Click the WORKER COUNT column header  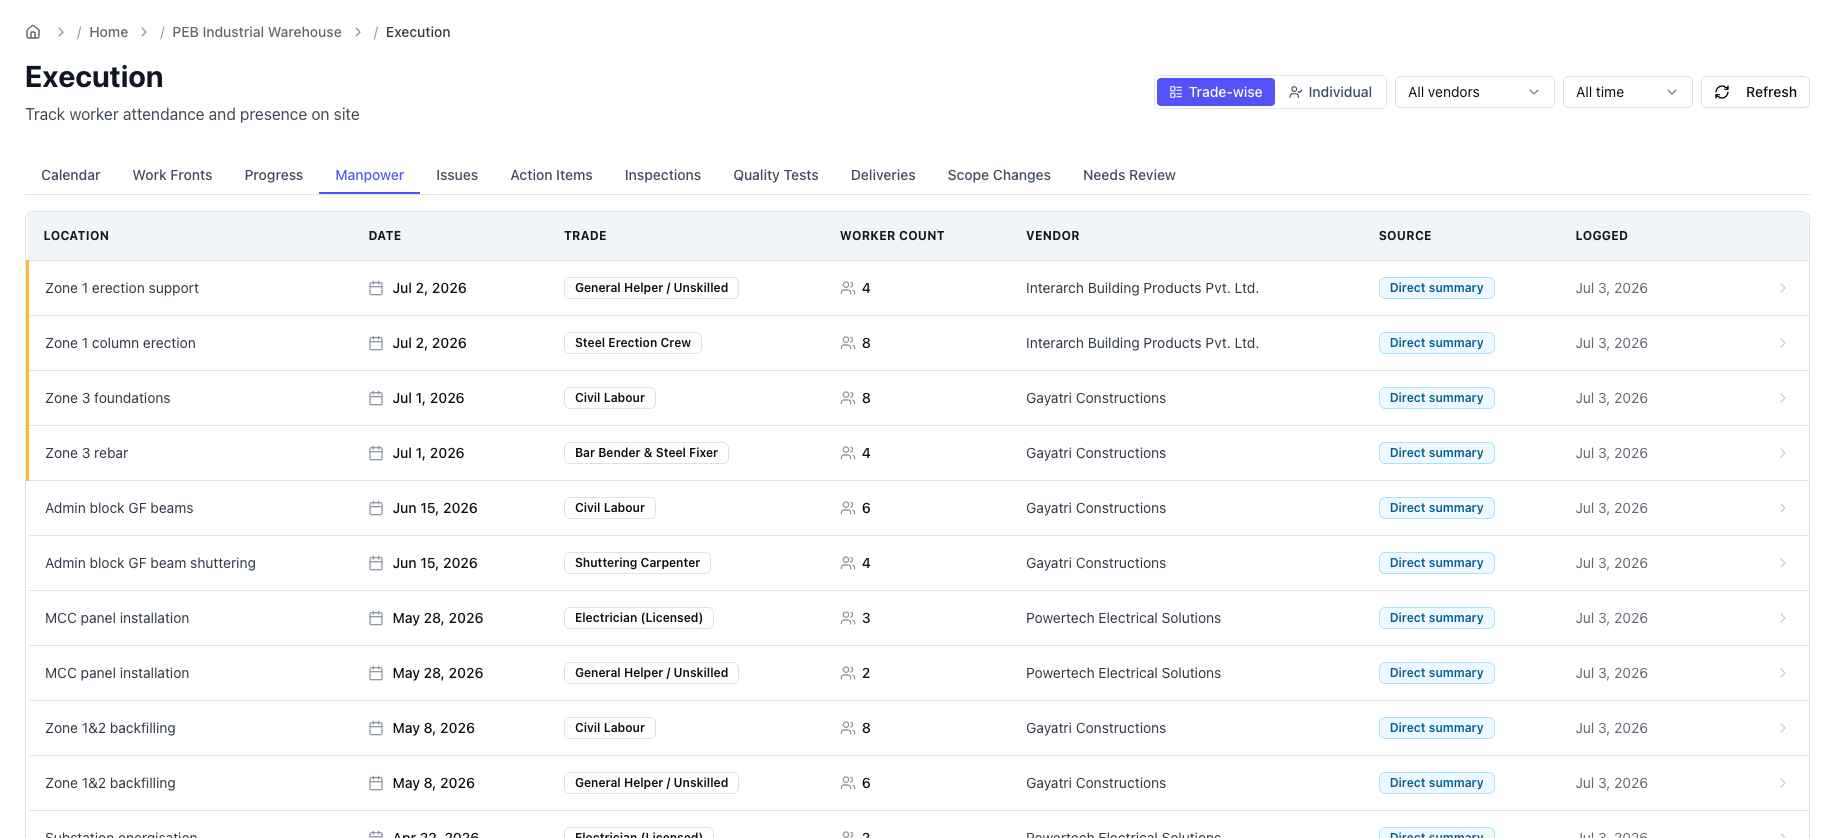(x=892, y=236)
